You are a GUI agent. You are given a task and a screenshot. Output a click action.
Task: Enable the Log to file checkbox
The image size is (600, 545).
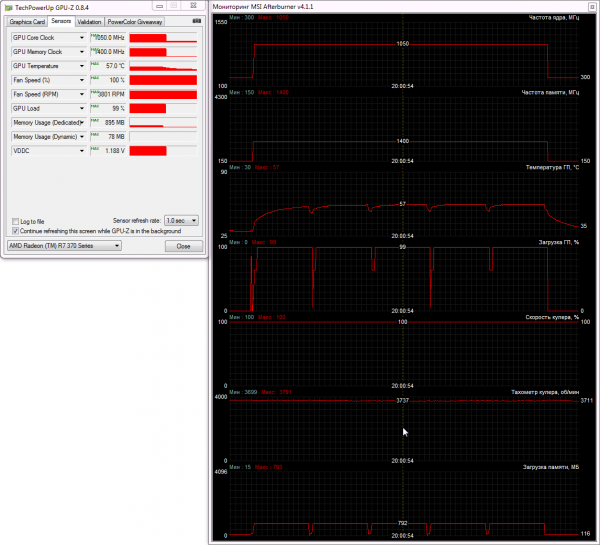(15, 222)
